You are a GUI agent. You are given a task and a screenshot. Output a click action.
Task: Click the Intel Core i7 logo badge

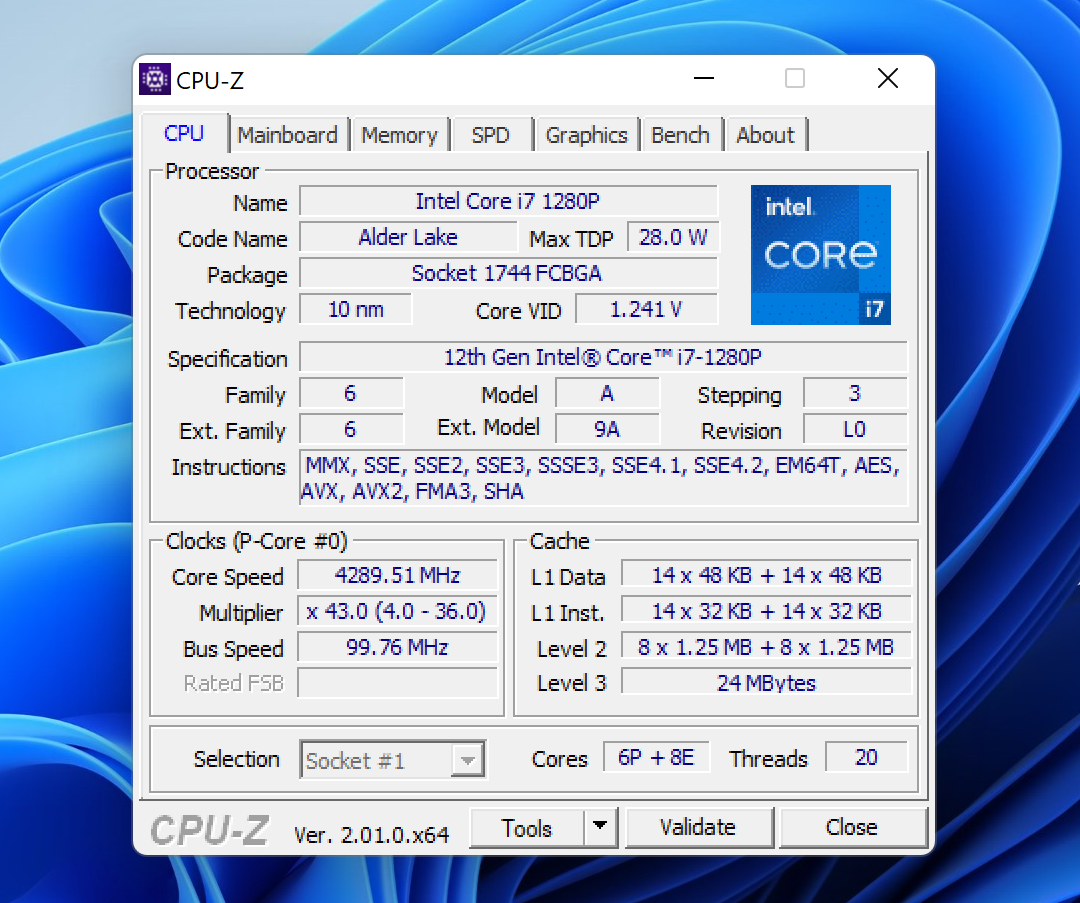(820, 255)
